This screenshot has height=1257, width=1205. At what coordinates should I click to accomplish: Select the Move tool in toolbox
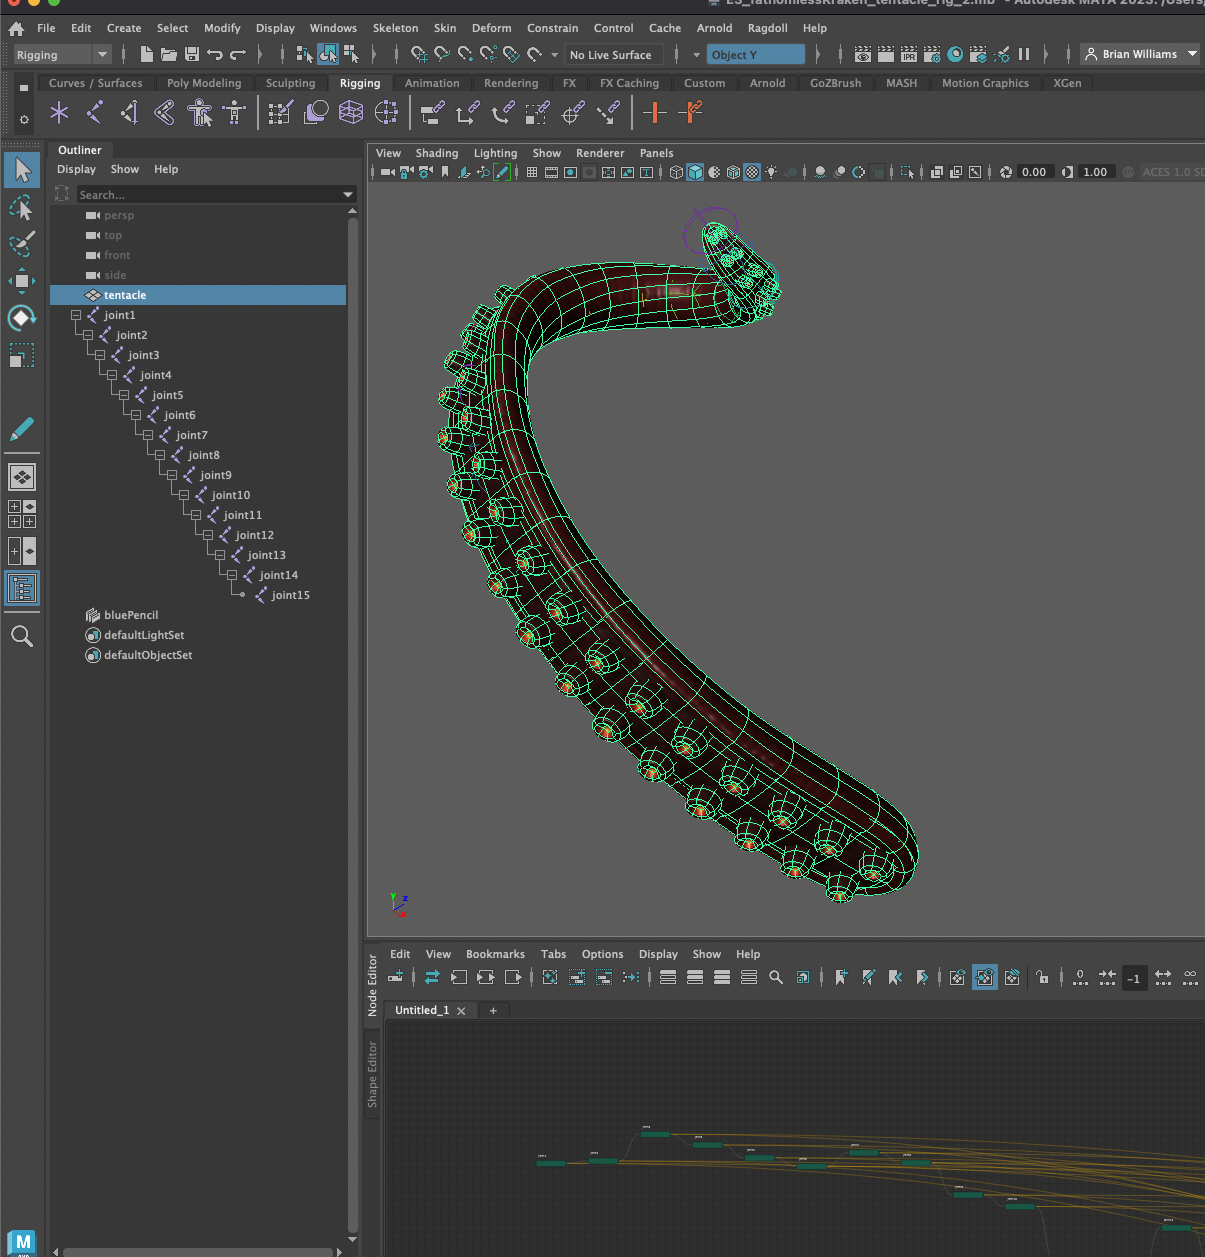21,281
